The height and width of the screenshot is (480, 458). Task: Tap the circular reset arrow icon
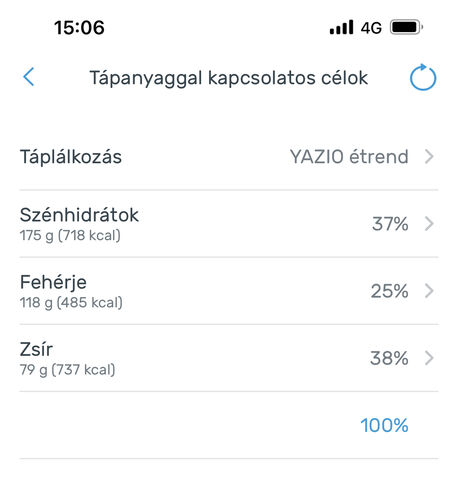[x=423, y=77]
